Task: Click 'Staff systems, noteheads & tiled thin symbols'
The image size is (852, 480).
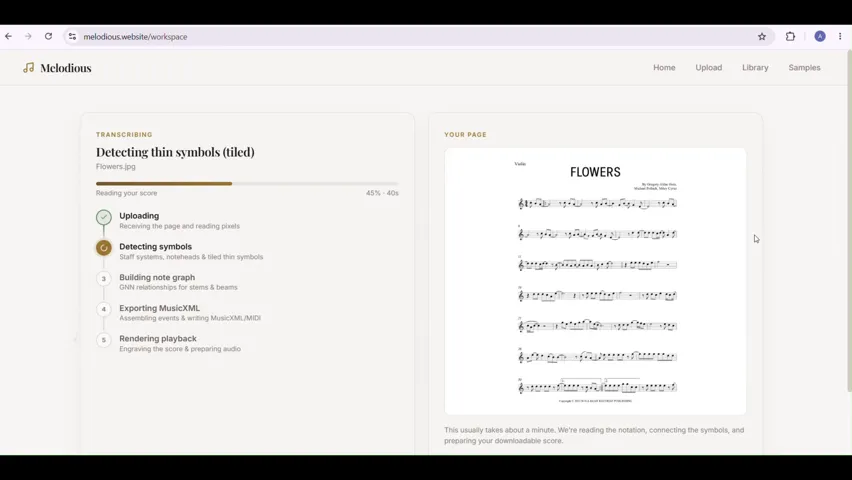Action: pyautogui.click(x=191, y=257)
